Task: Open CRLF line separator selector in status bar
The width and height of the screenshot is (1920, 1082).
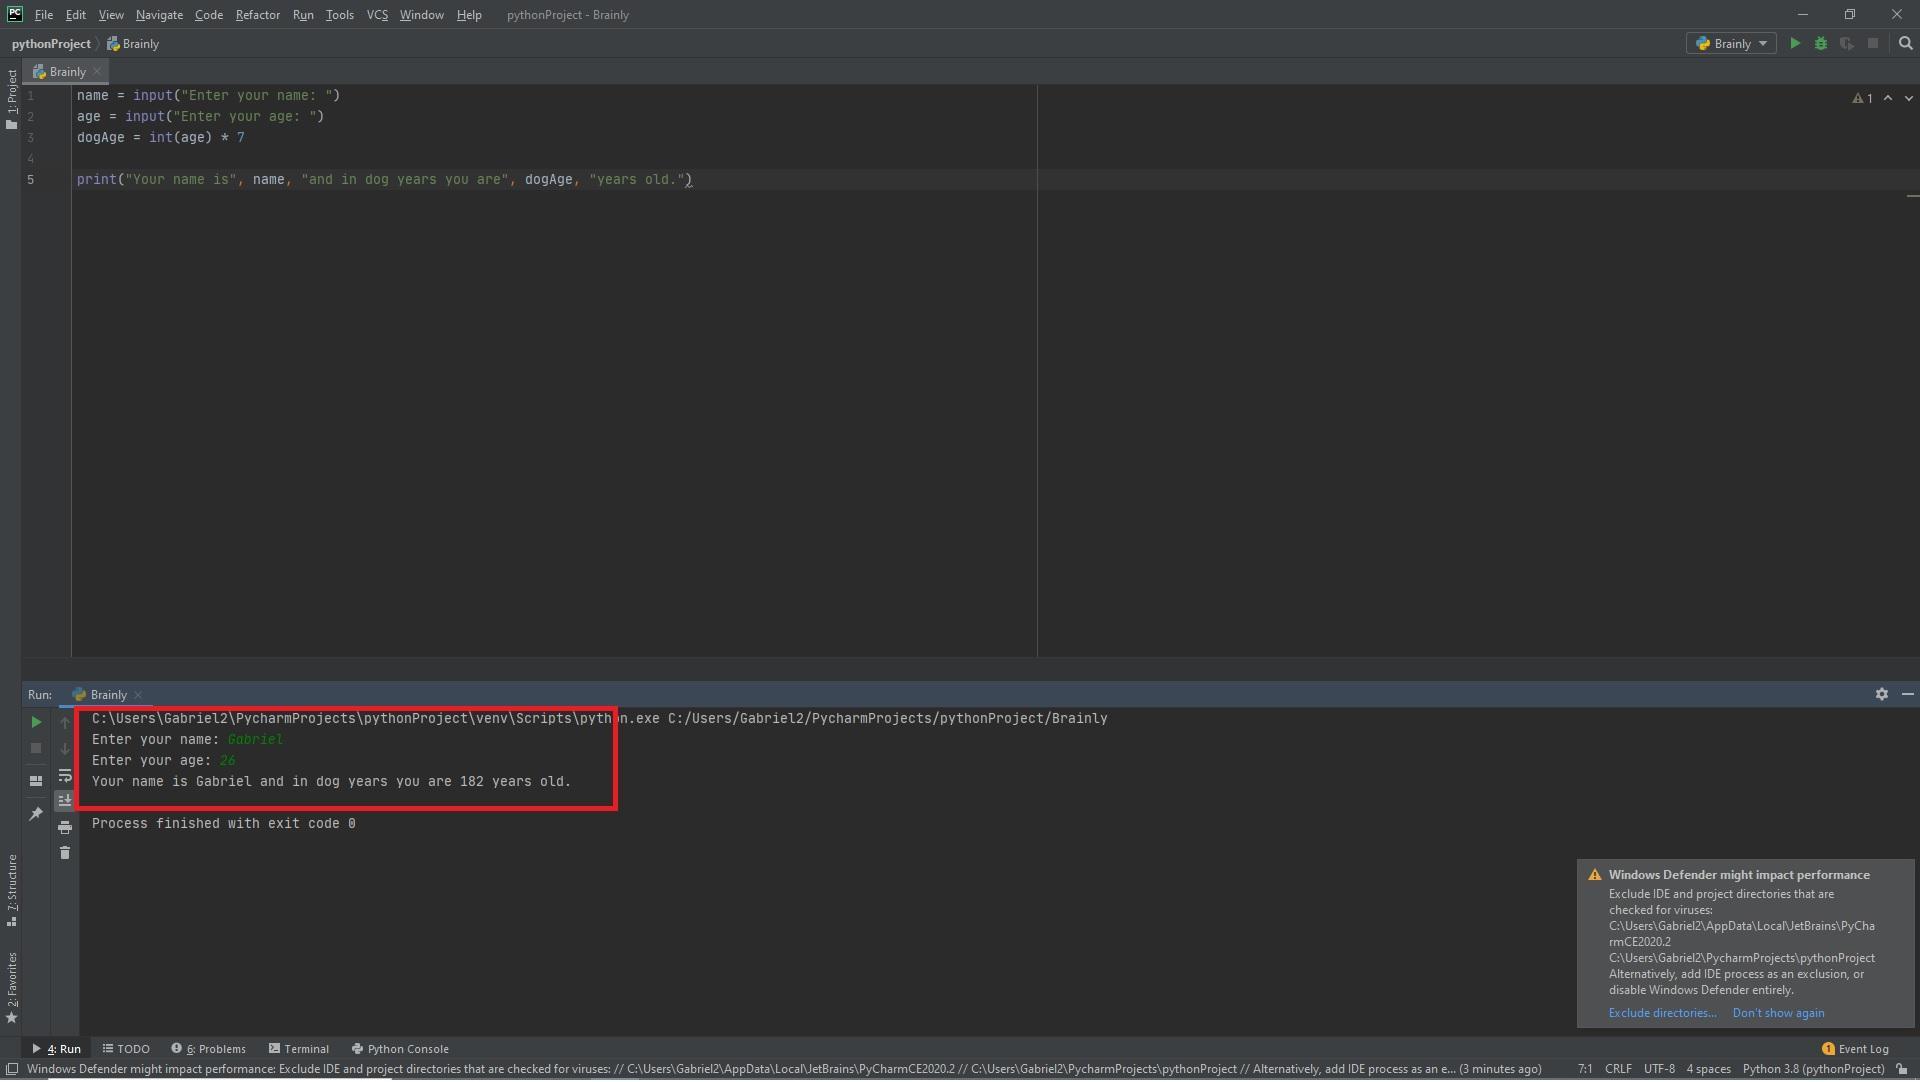Action: (1617, 1070)
